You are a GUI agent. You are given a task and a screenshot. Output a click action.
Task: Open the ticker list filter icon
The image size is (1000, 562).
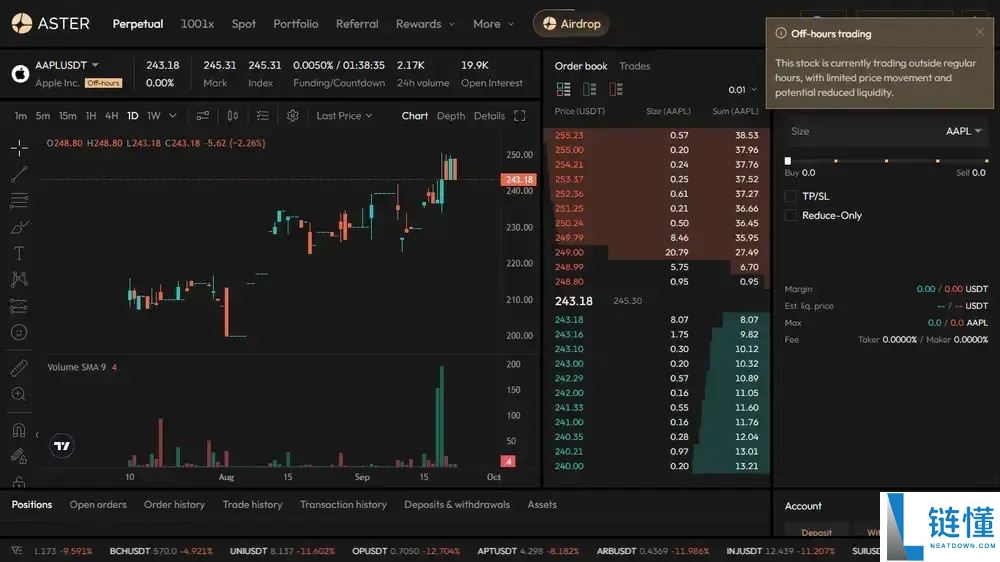[x=17, y=551]
